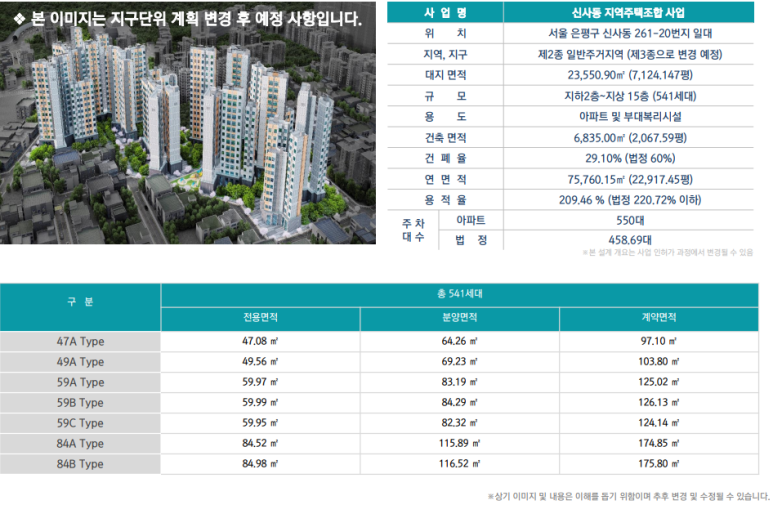Click the 아파트 및 부대복리시설 value
Screen dimensions: 773x505
630,117
